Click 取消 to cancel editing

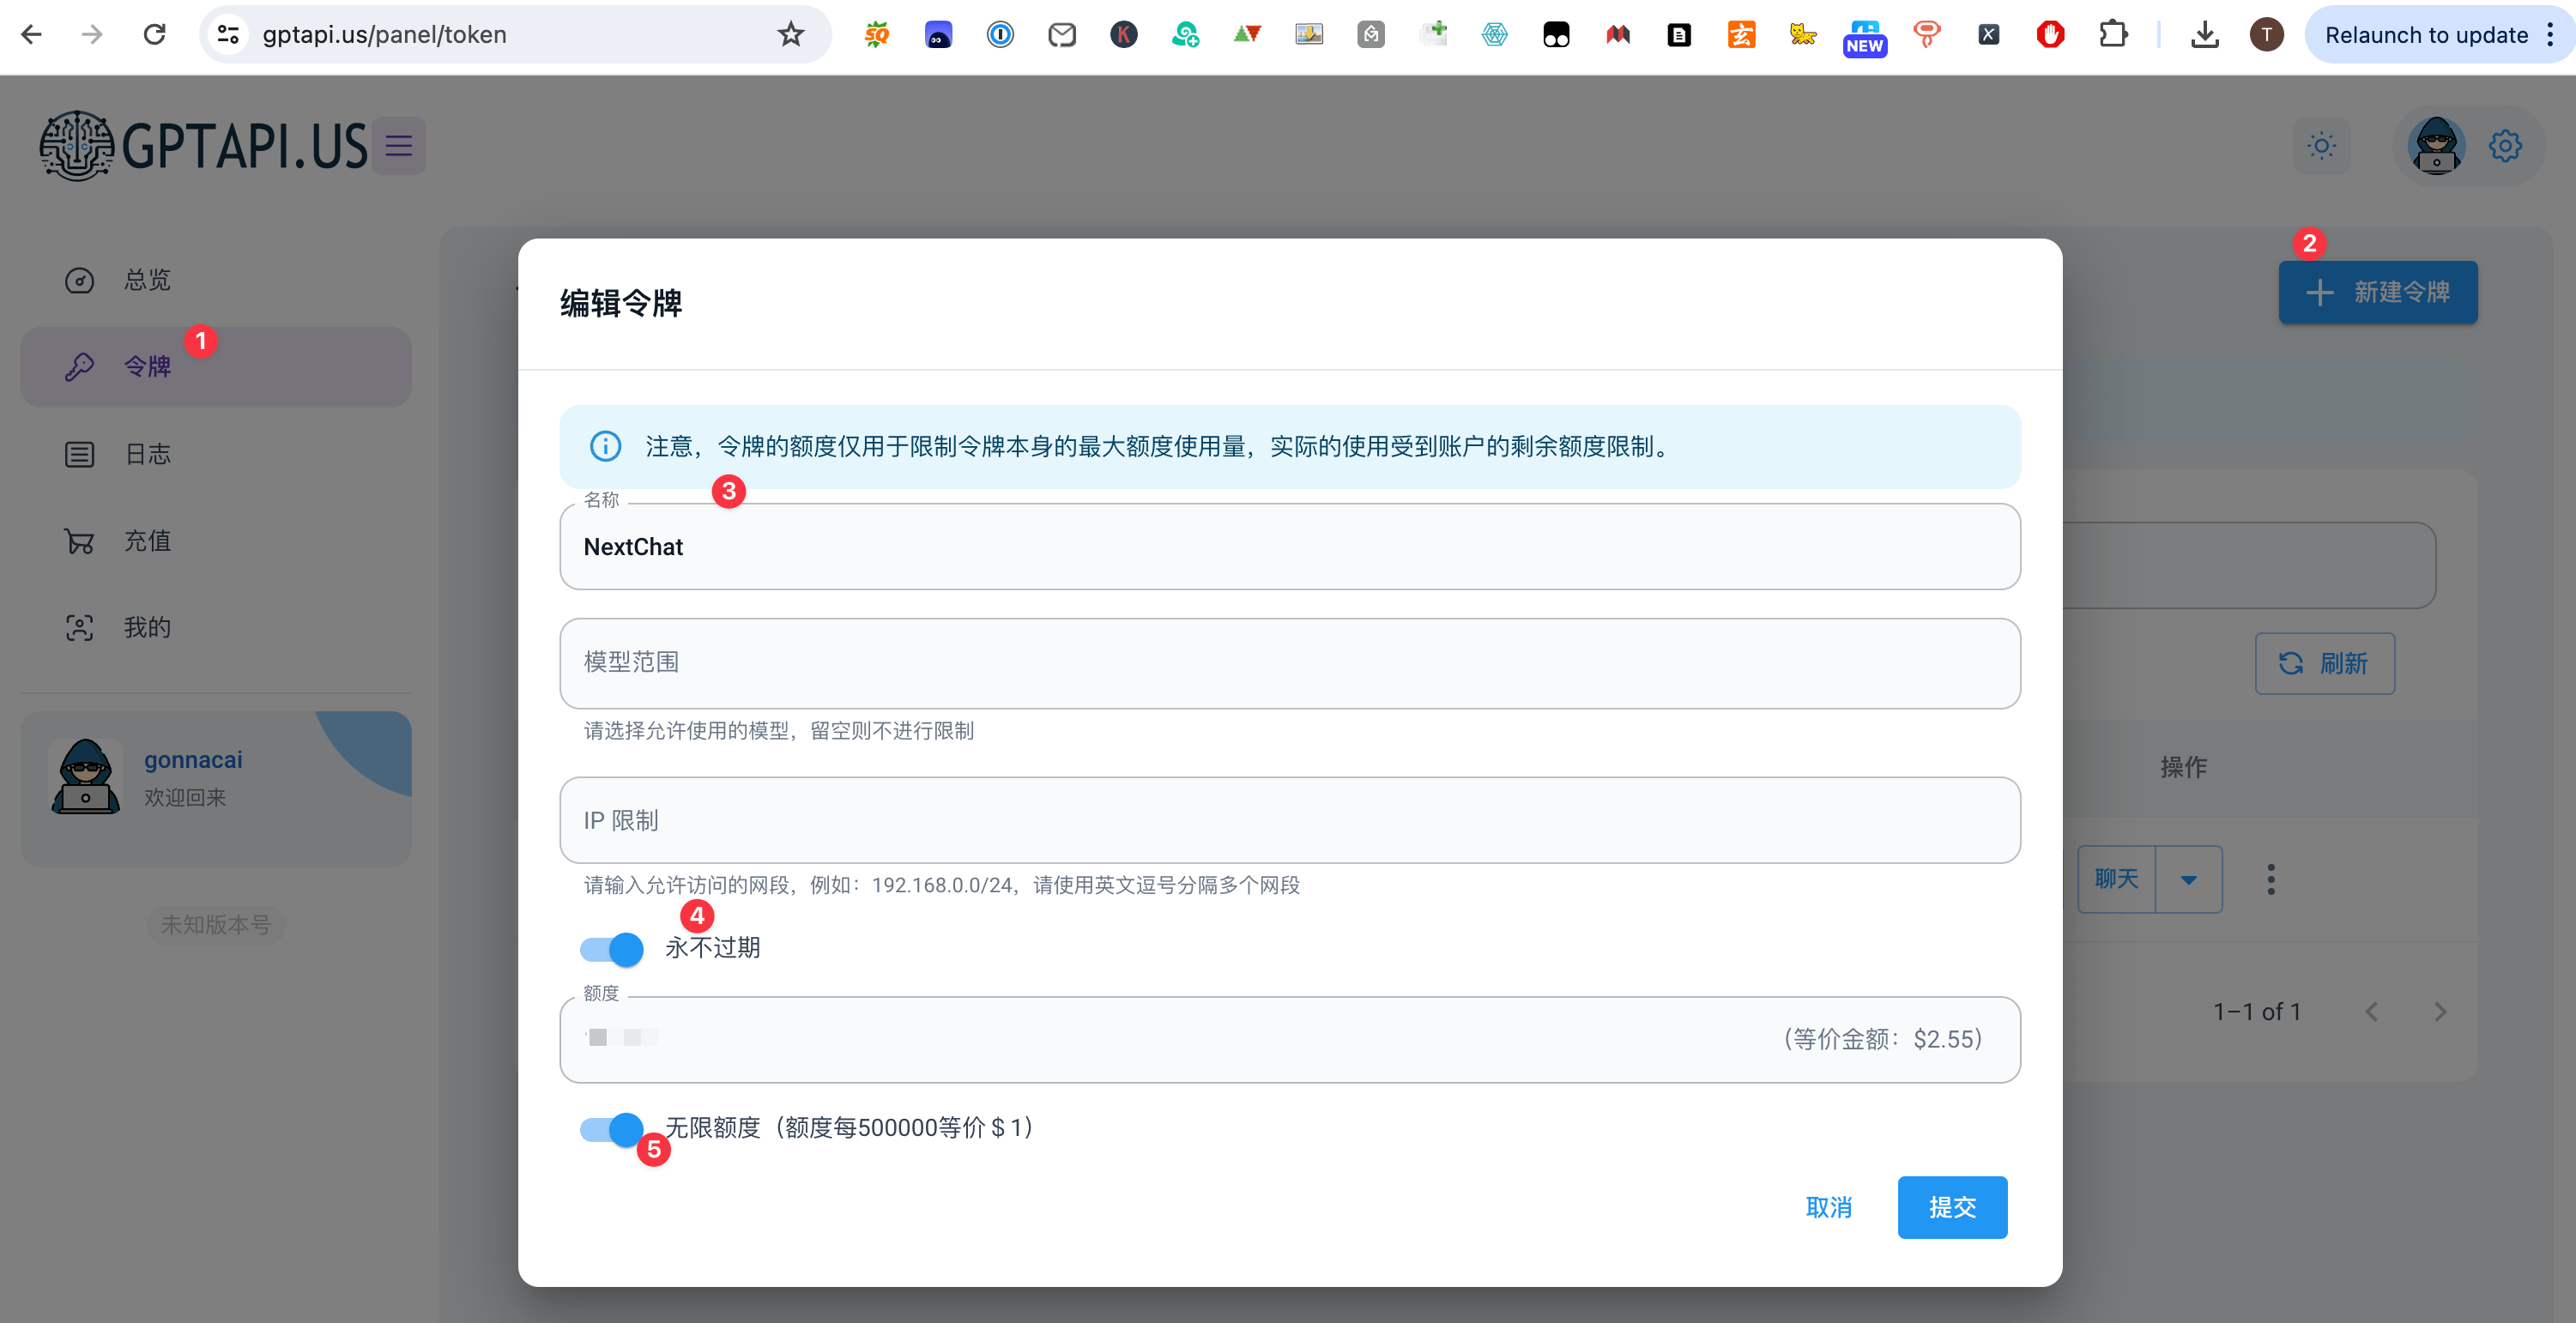point(1829,1208)
